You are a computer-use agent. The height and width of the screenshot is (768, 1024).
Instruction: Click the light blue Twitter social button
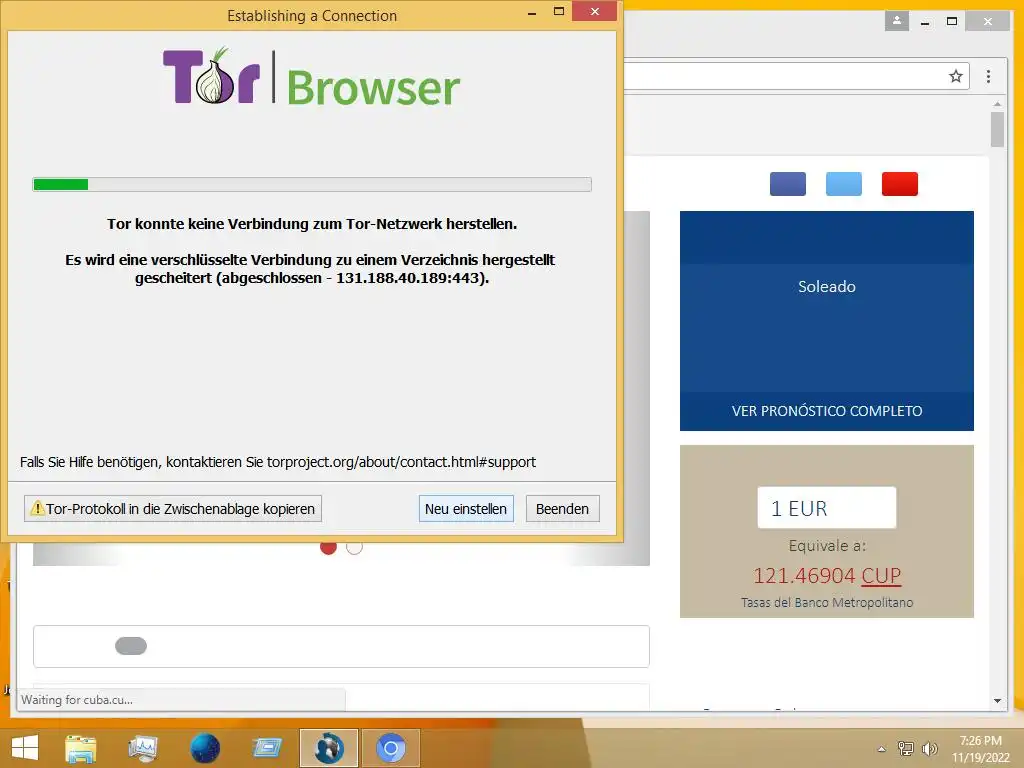844,184
